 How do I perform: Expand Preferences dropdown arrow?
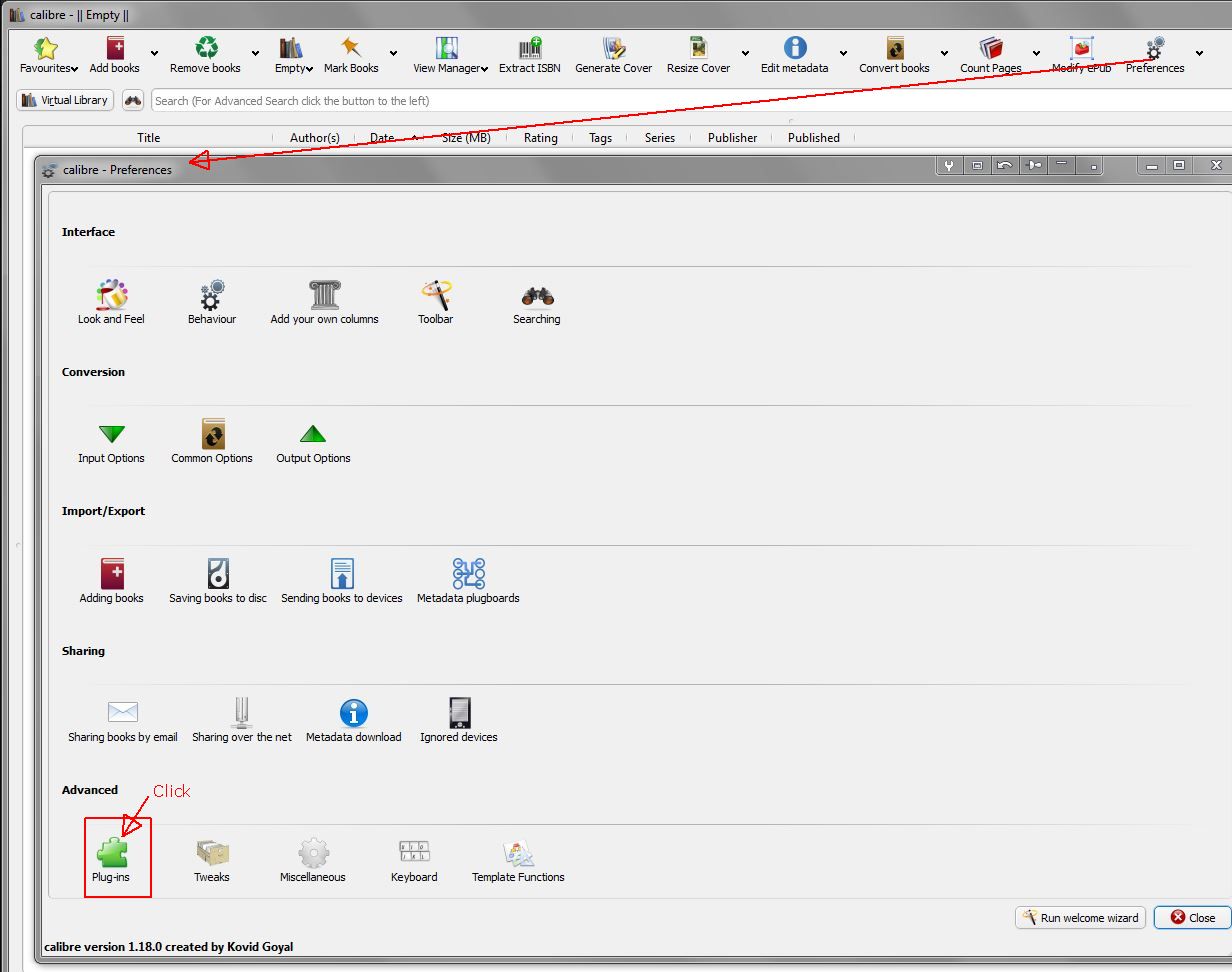pyautogui.click(x=1199, y=53)
